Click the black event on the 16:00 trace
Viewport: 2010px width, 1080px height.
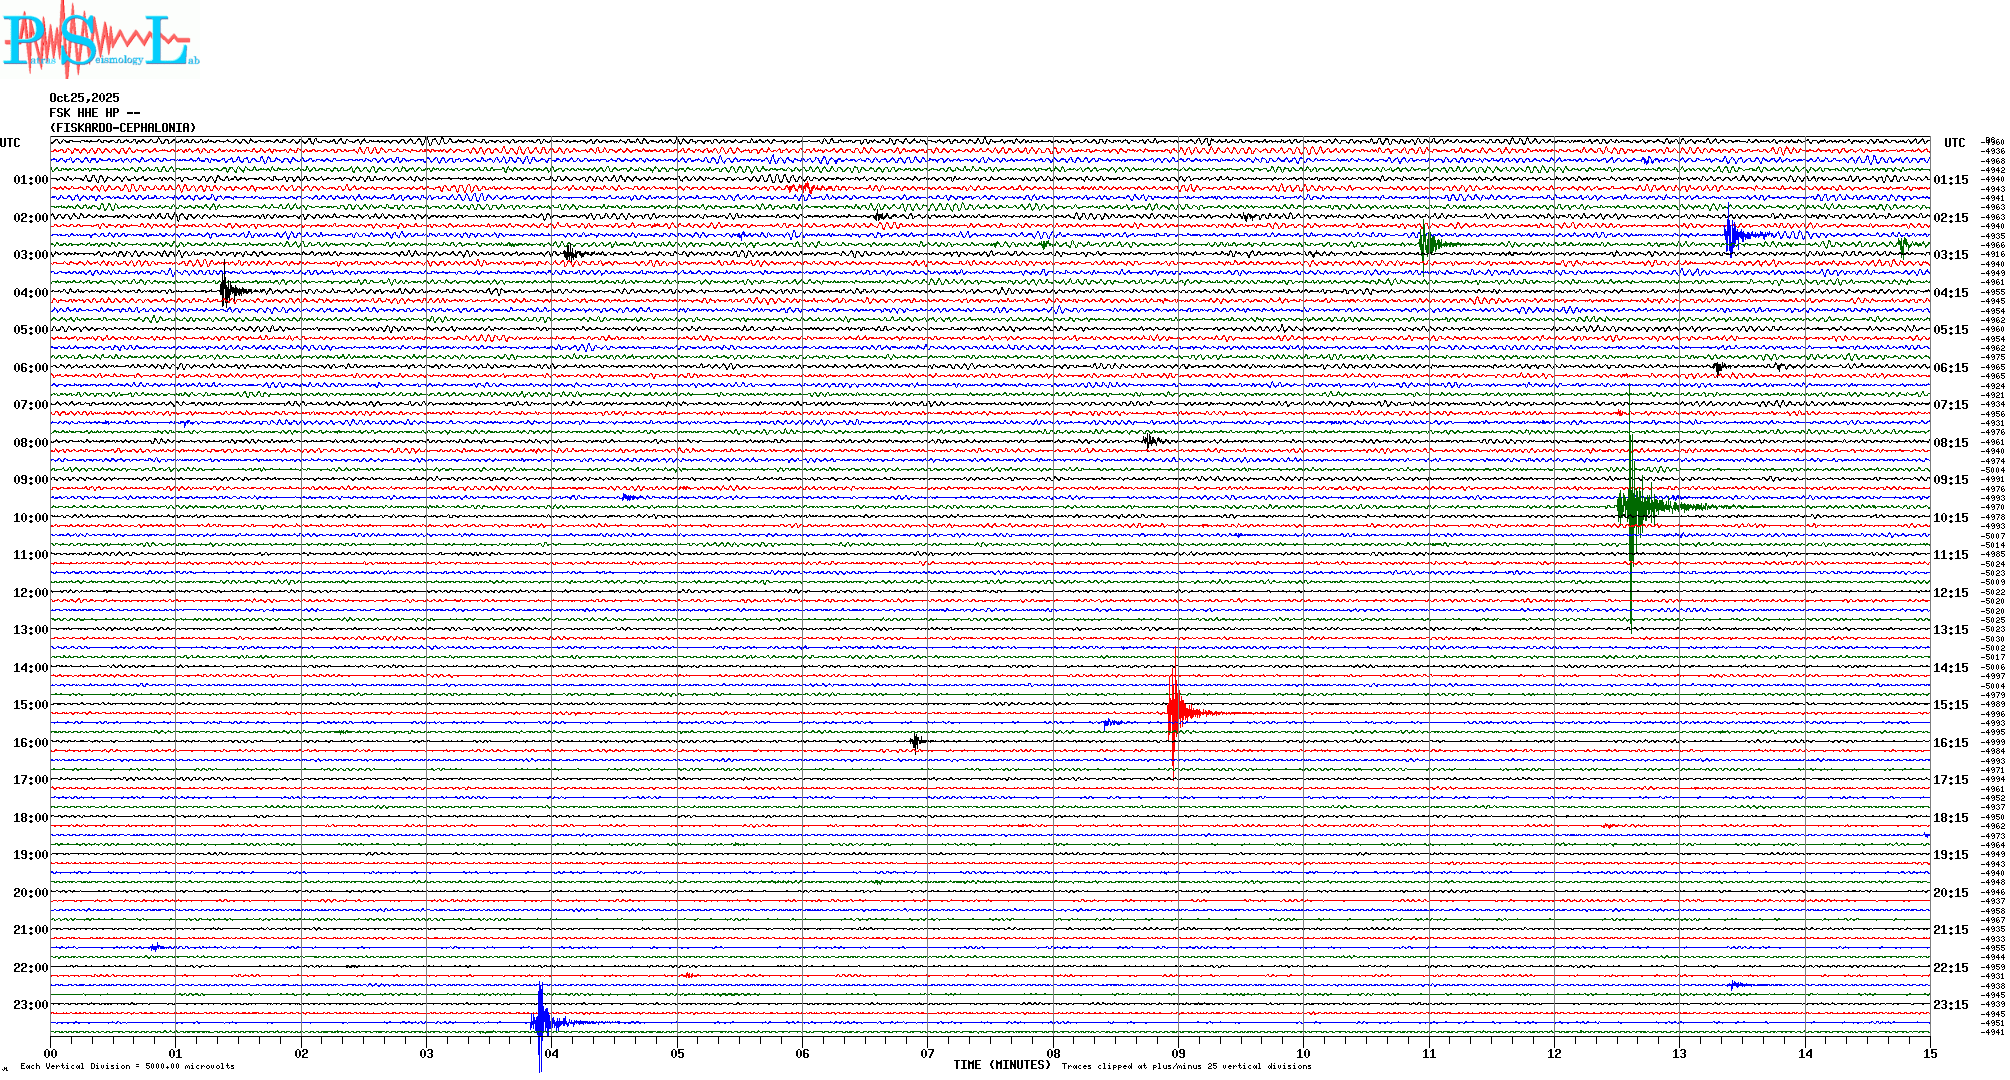click(916, 741)
